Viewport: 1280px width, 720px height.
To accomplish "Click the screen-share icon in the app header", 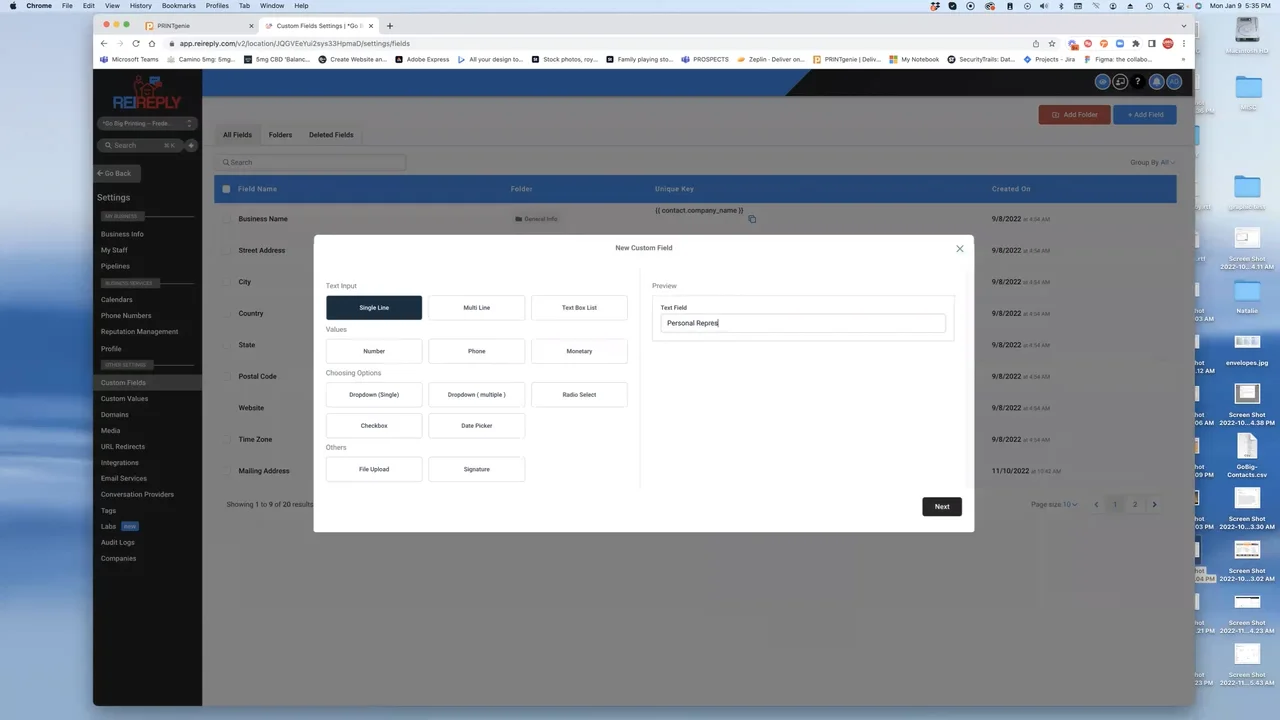I will point(1120,82).
